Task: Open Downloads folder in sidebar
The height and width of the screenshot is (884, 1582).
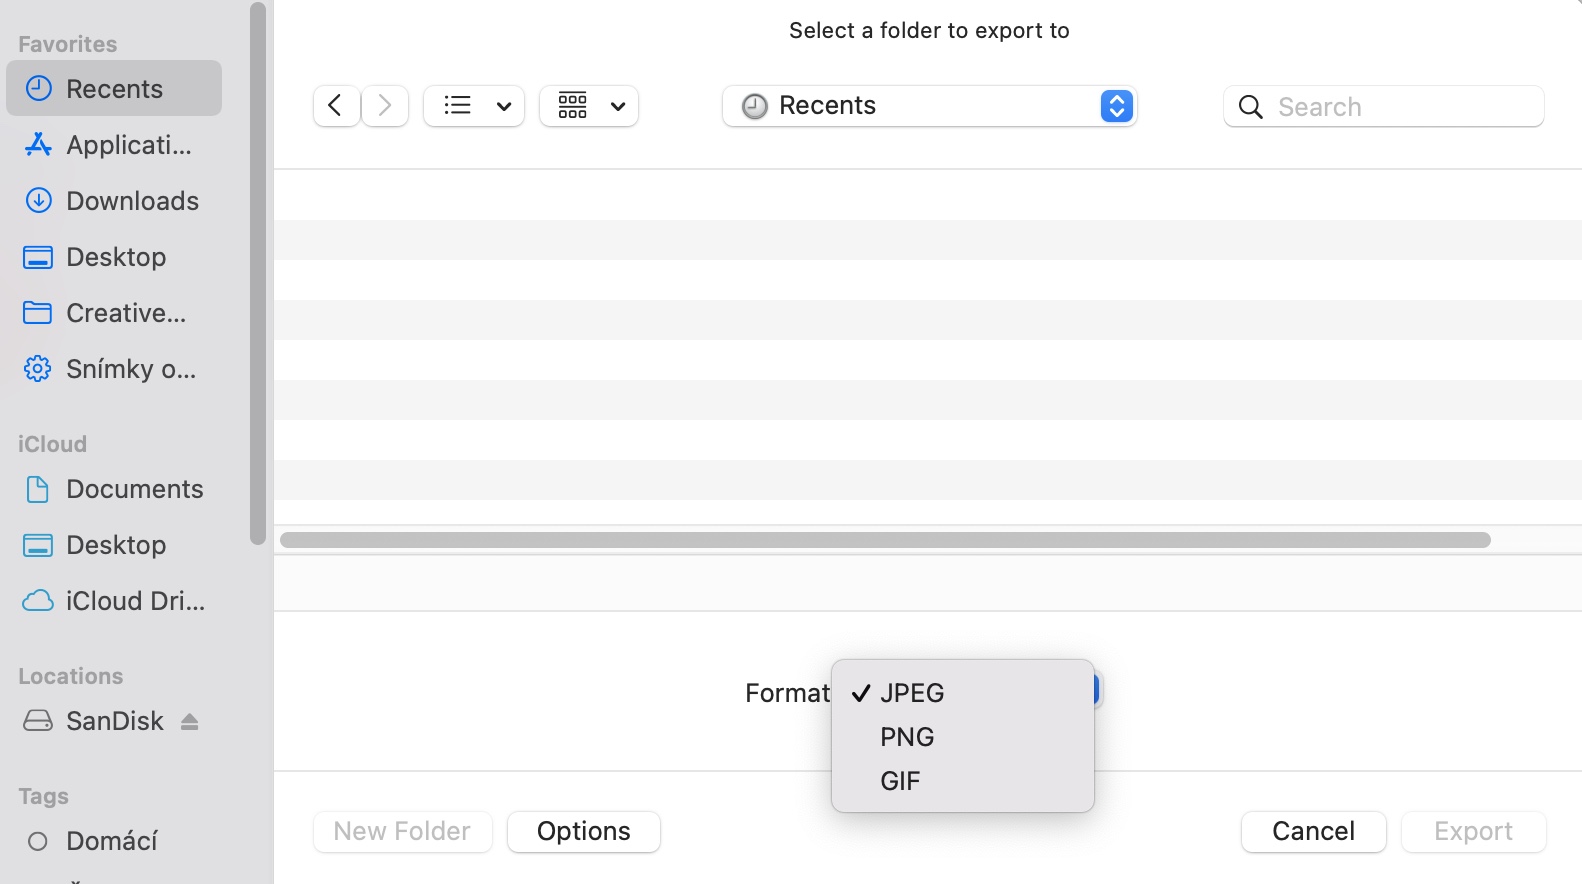Action: tap(132, 201)
